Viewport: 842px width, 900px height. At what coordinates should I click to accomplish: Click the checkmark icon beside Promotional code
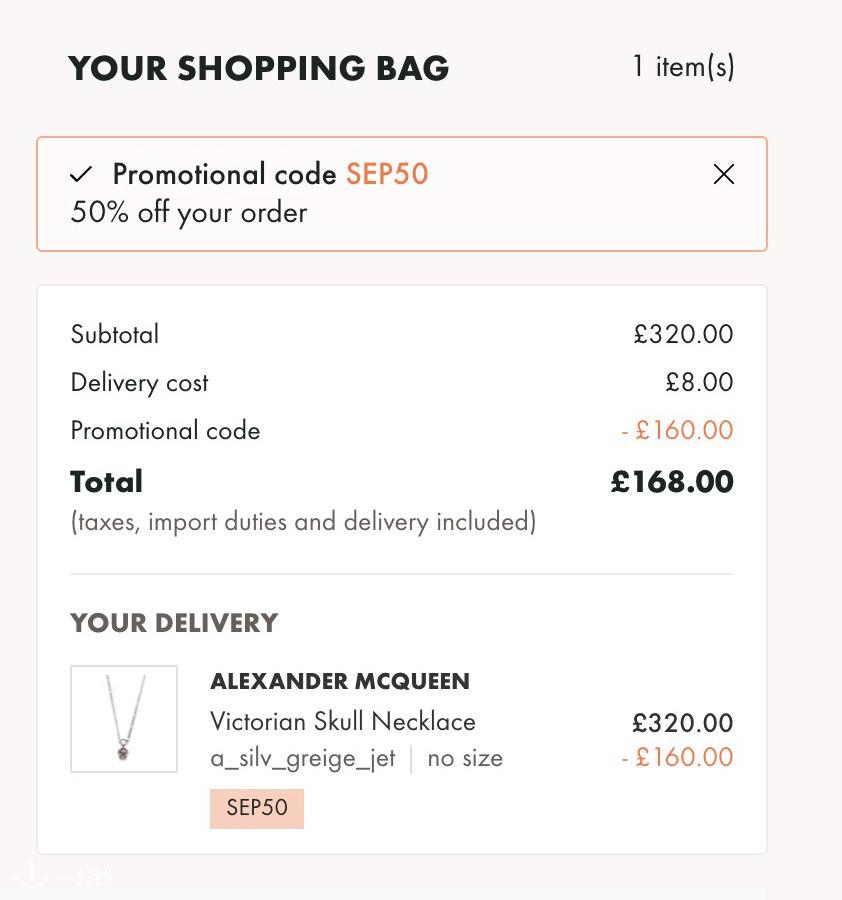(x=81, y=174)
